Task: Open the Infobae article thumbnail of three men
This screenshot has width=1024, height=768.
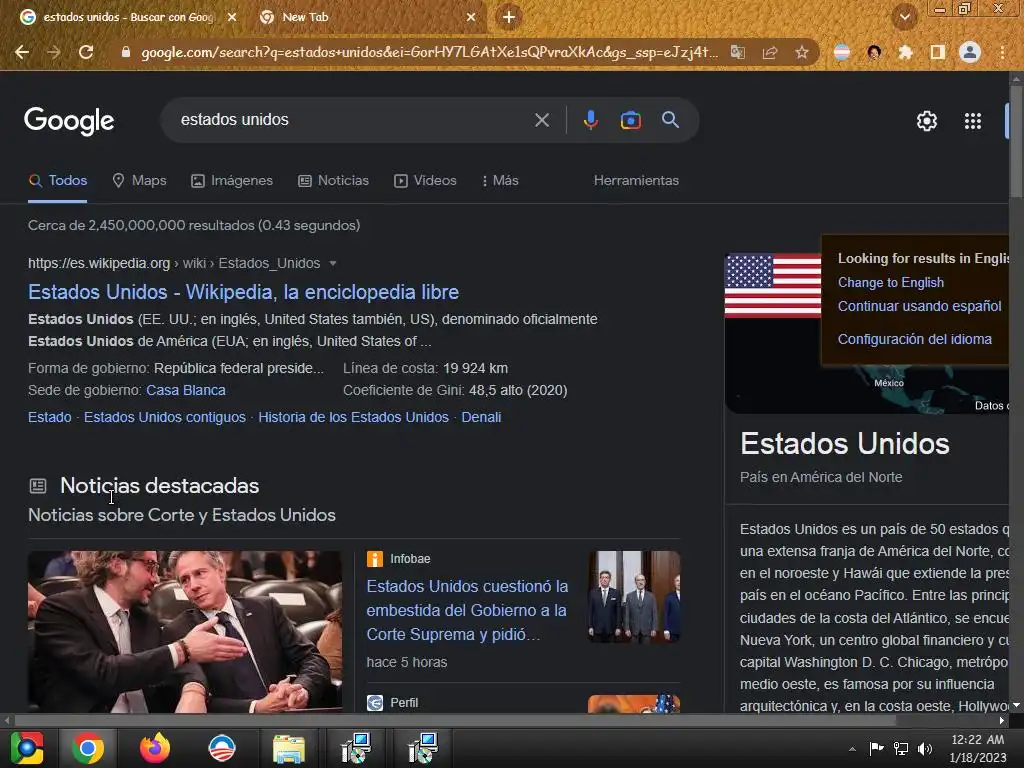Action: coord(633,597)
